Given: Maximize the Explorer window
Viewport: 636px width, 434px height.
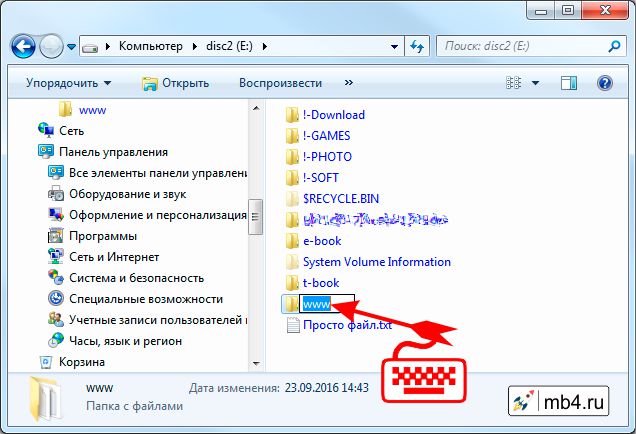Looking at the screenshot, I should pyautogui.click(x=568, y=11).
